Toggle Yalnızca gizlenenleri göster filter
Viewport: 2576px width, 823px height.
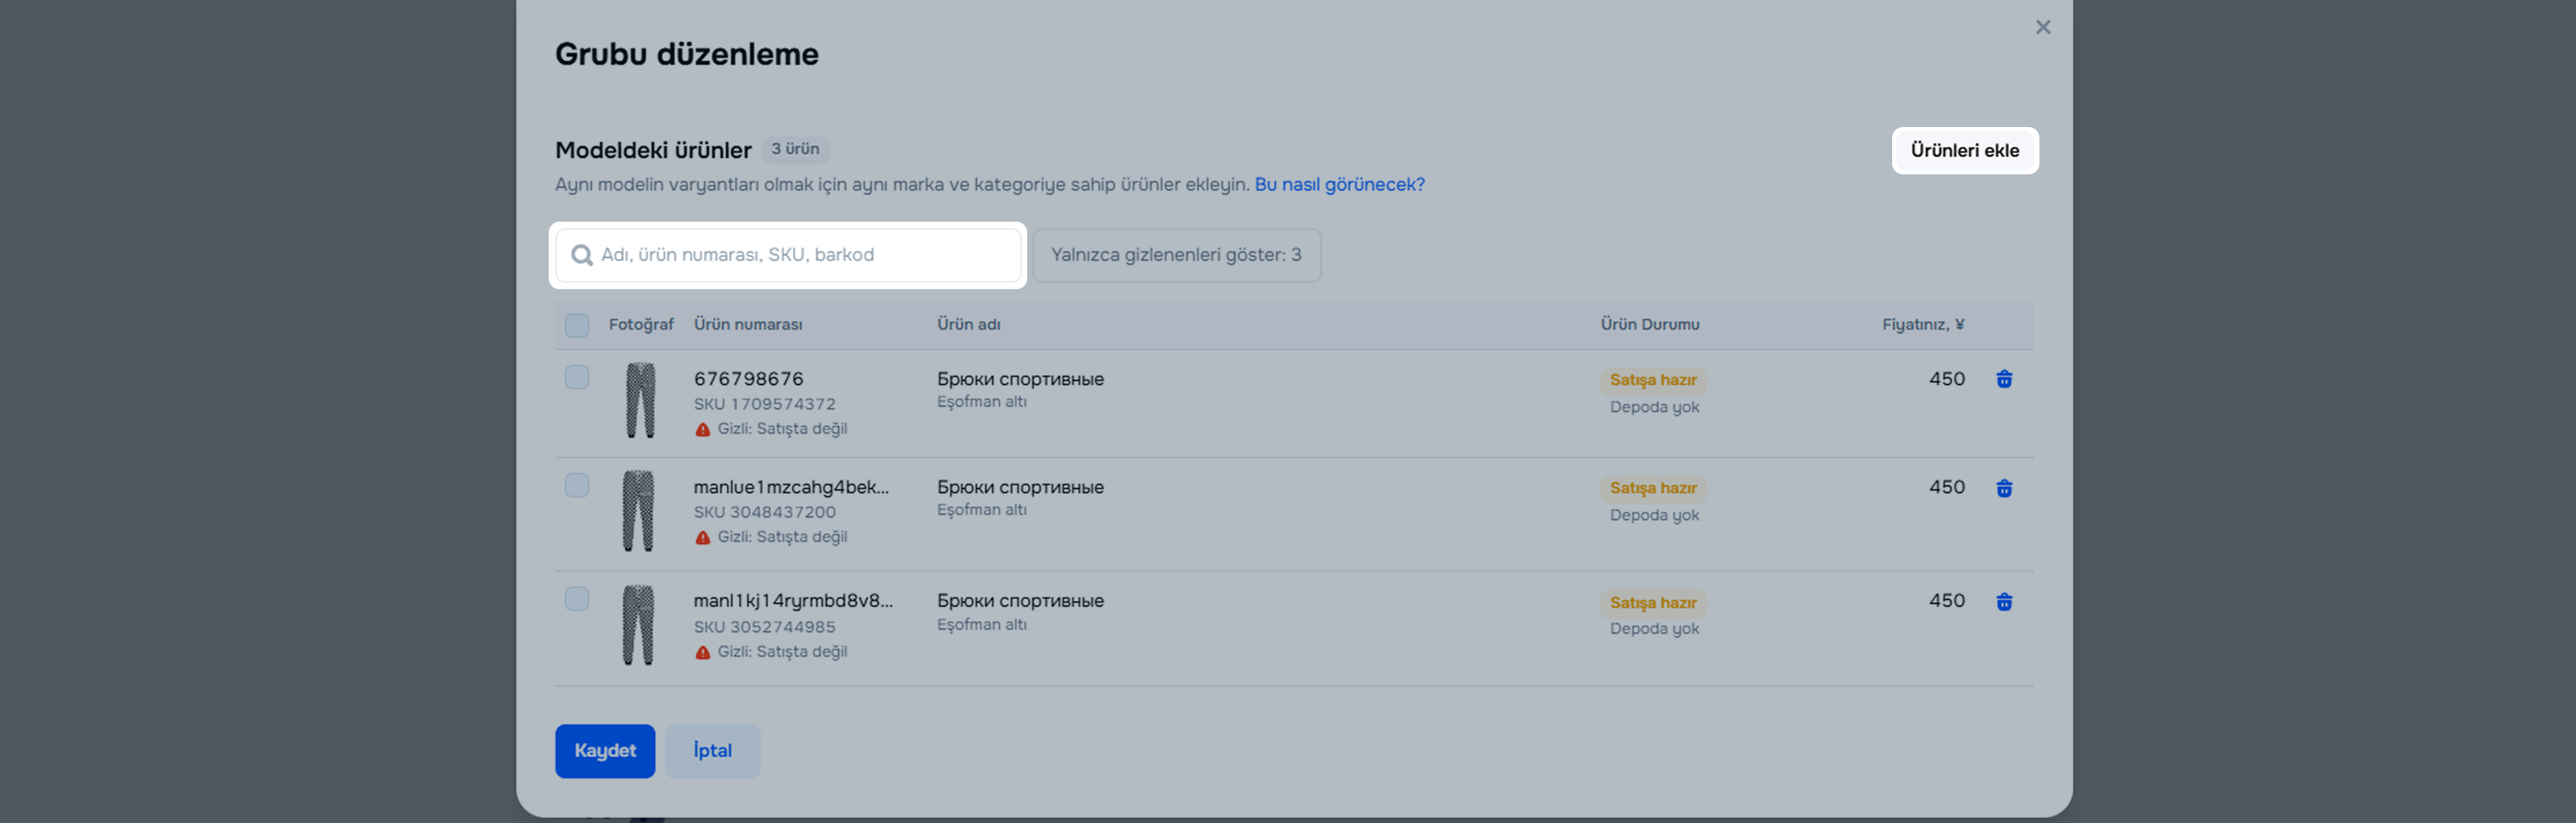(1175, 255)
